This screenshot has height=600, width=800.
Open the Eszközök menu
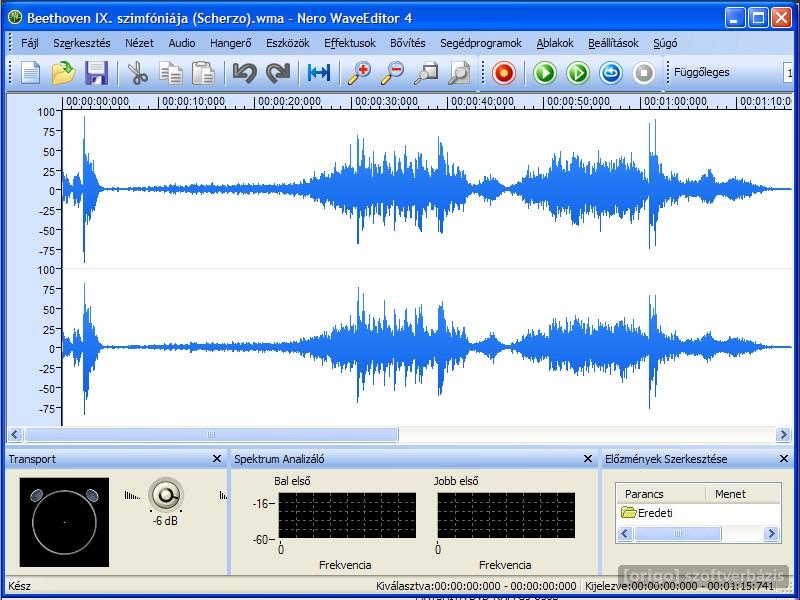(x=288, y=43)
